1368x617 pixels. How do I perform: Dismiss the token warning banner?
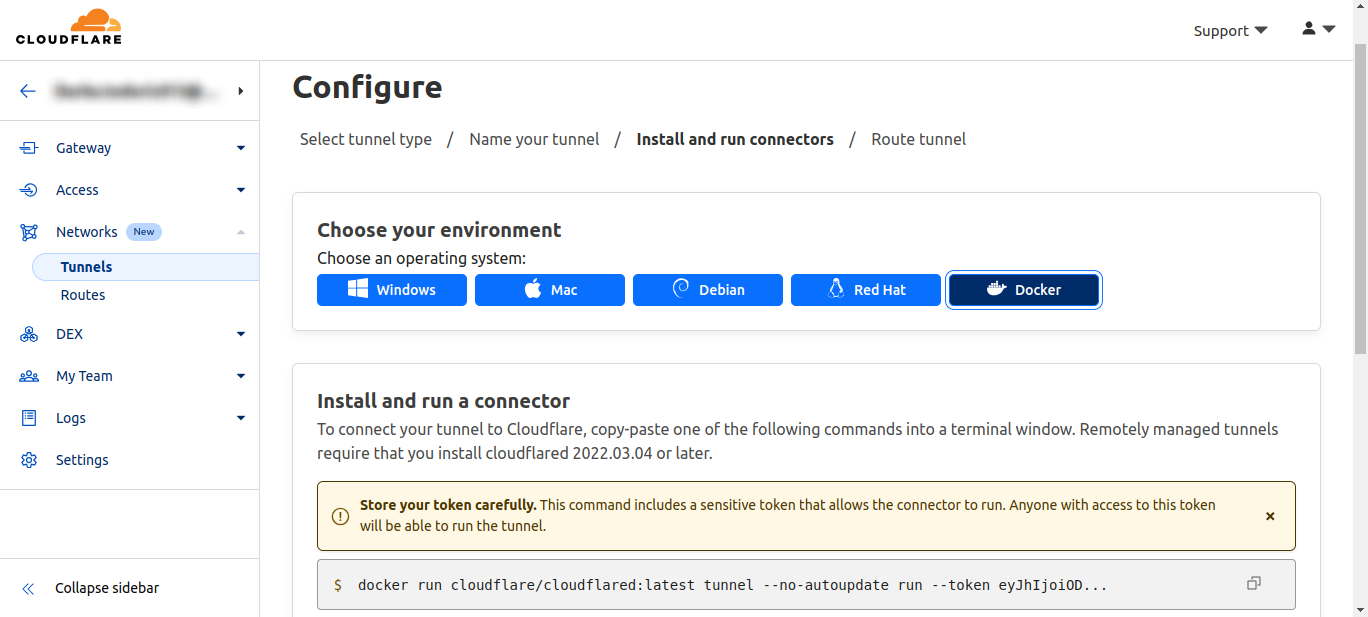click(x=1270, y=516)
